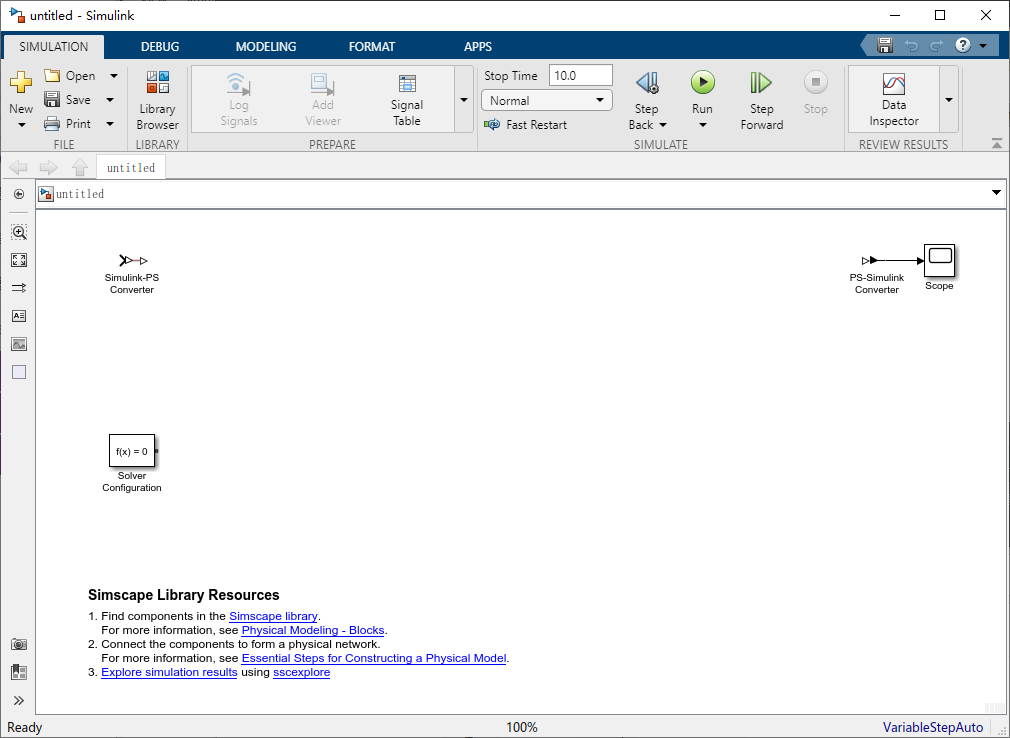Click VariableStepAuto solver link in status bar
Screen dimensions: 1010x738
tap(933, 727)
